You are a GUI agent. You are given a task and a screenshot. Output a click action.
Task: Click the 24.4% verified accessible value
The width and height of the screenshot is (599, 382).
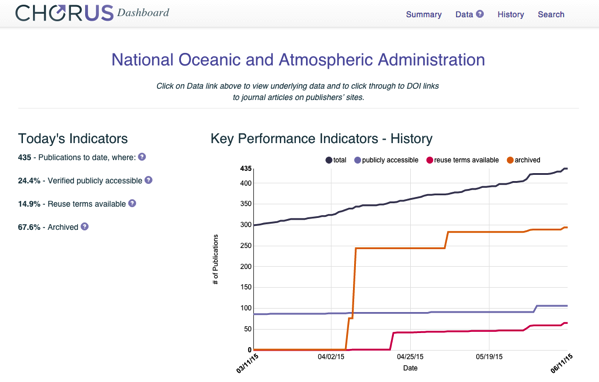coord(29,181)
